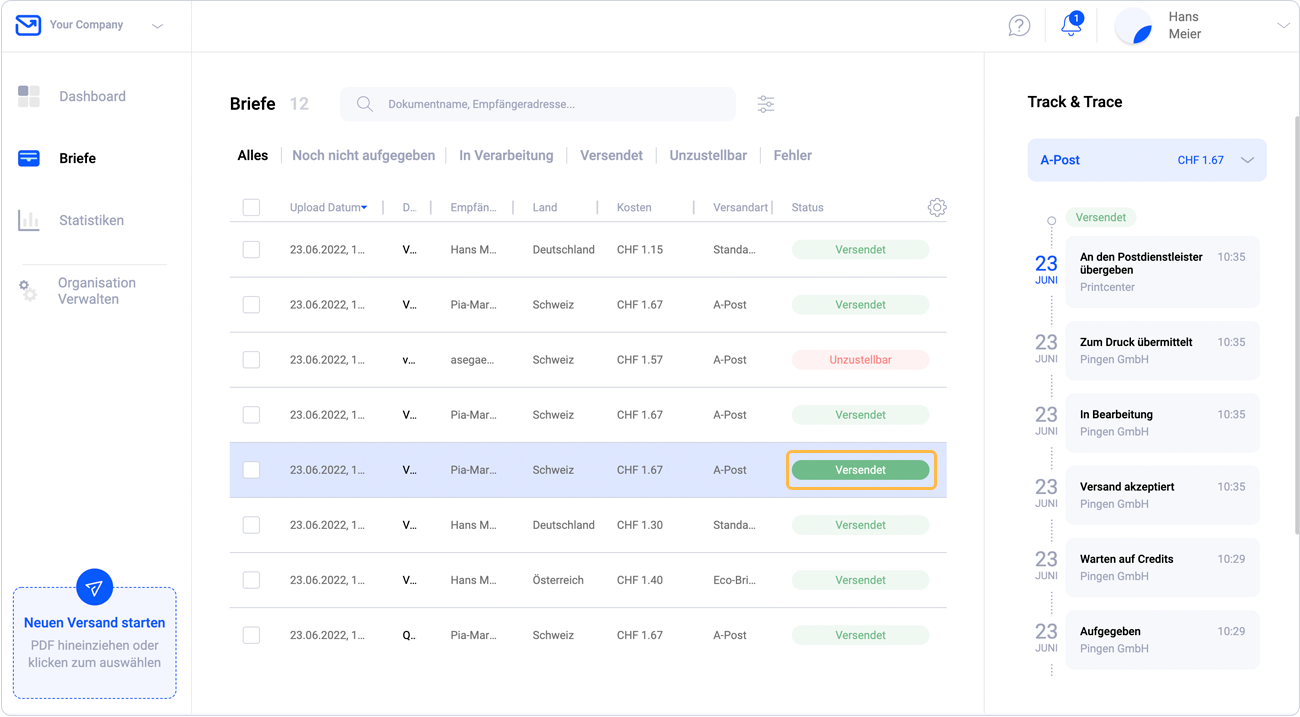The height and width of the screenshot is (717, 1300).
Task: Switch to Versendet filter tab
Action: point(611,155)
